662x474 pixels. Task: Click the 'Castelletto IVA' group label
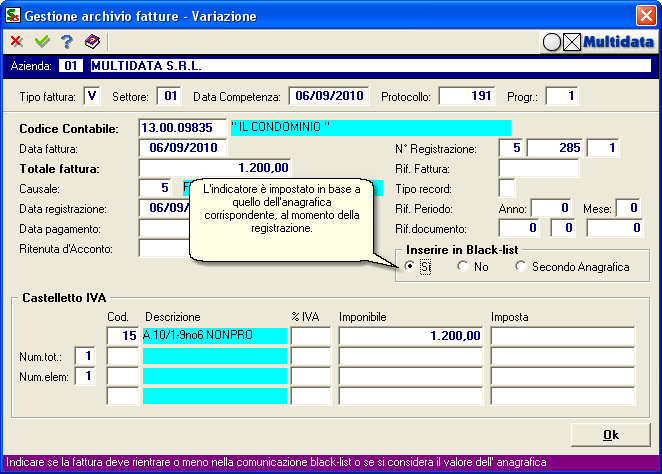pyautogui.click(x=64, y=298)
